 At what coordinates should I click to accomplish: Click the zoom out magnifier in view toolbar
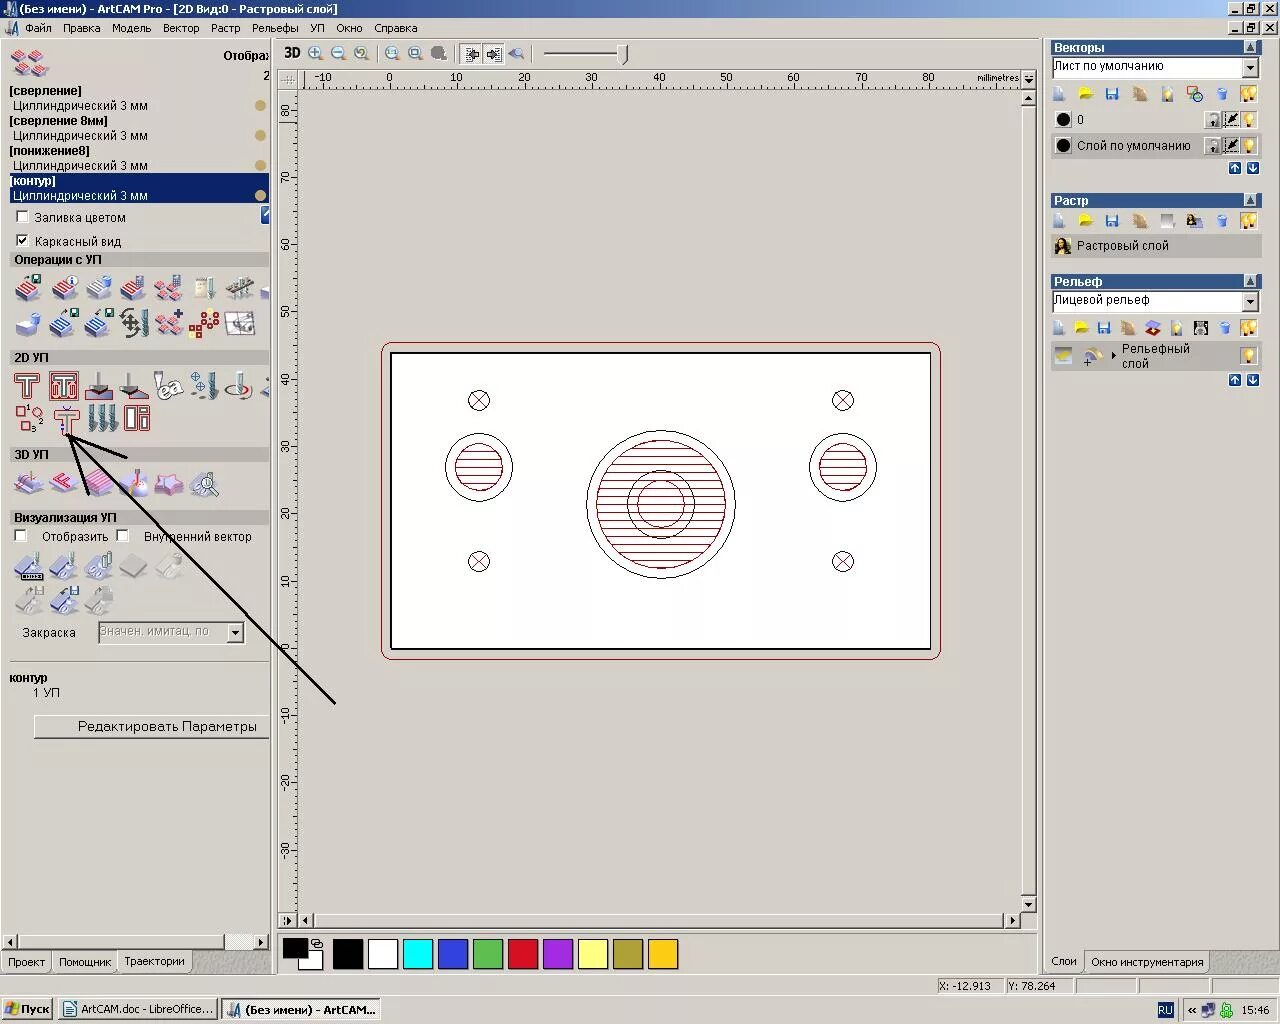pyautogui.click(x=338, y=53)
